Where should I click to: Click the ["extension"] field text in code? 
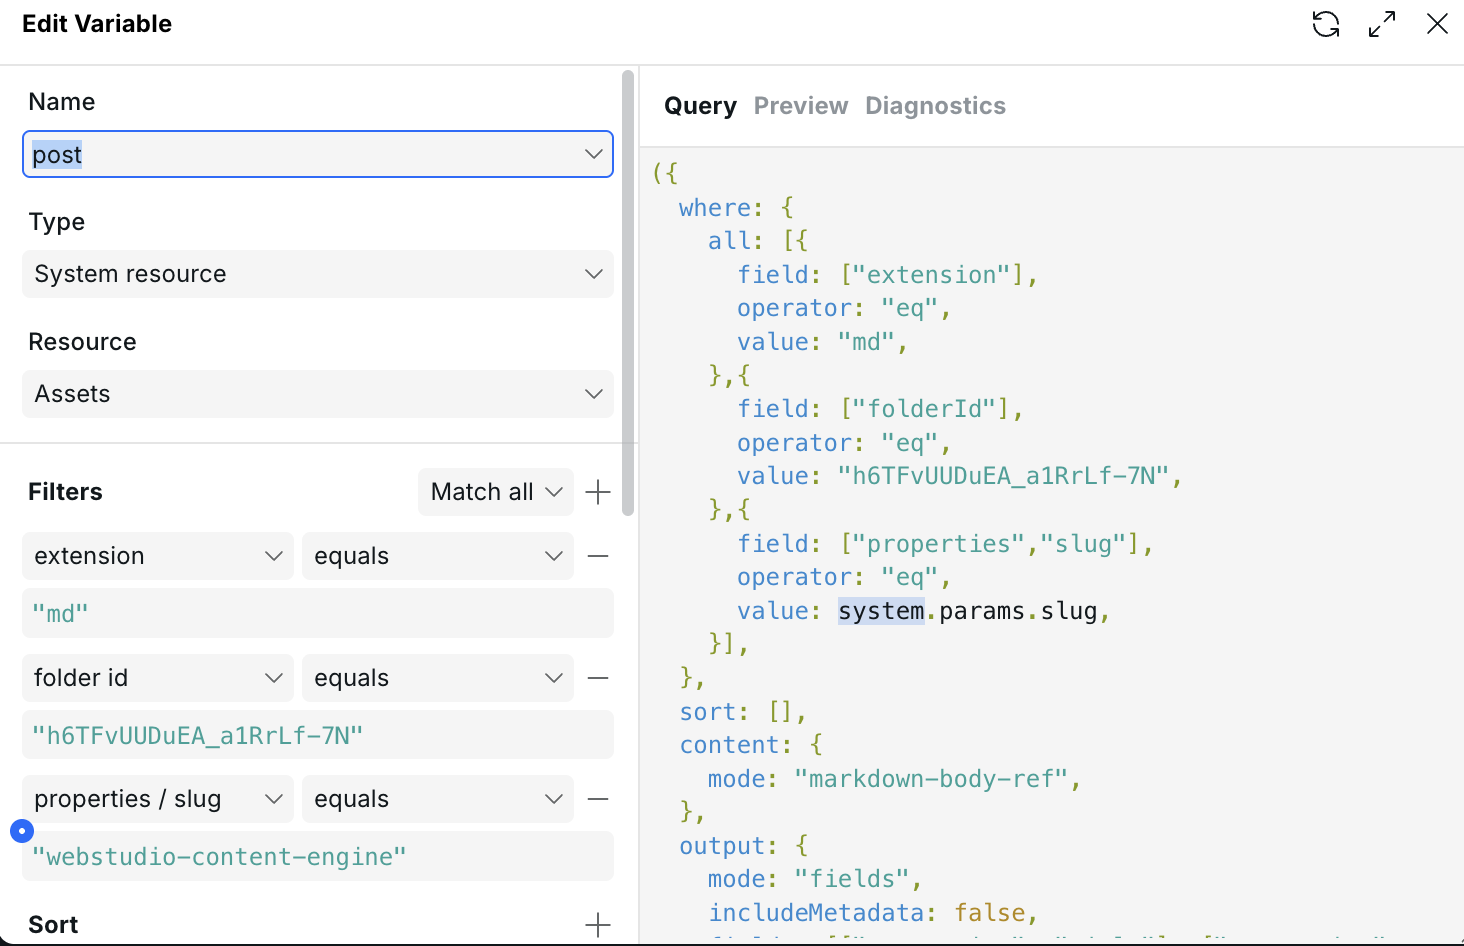click(932, 275)
